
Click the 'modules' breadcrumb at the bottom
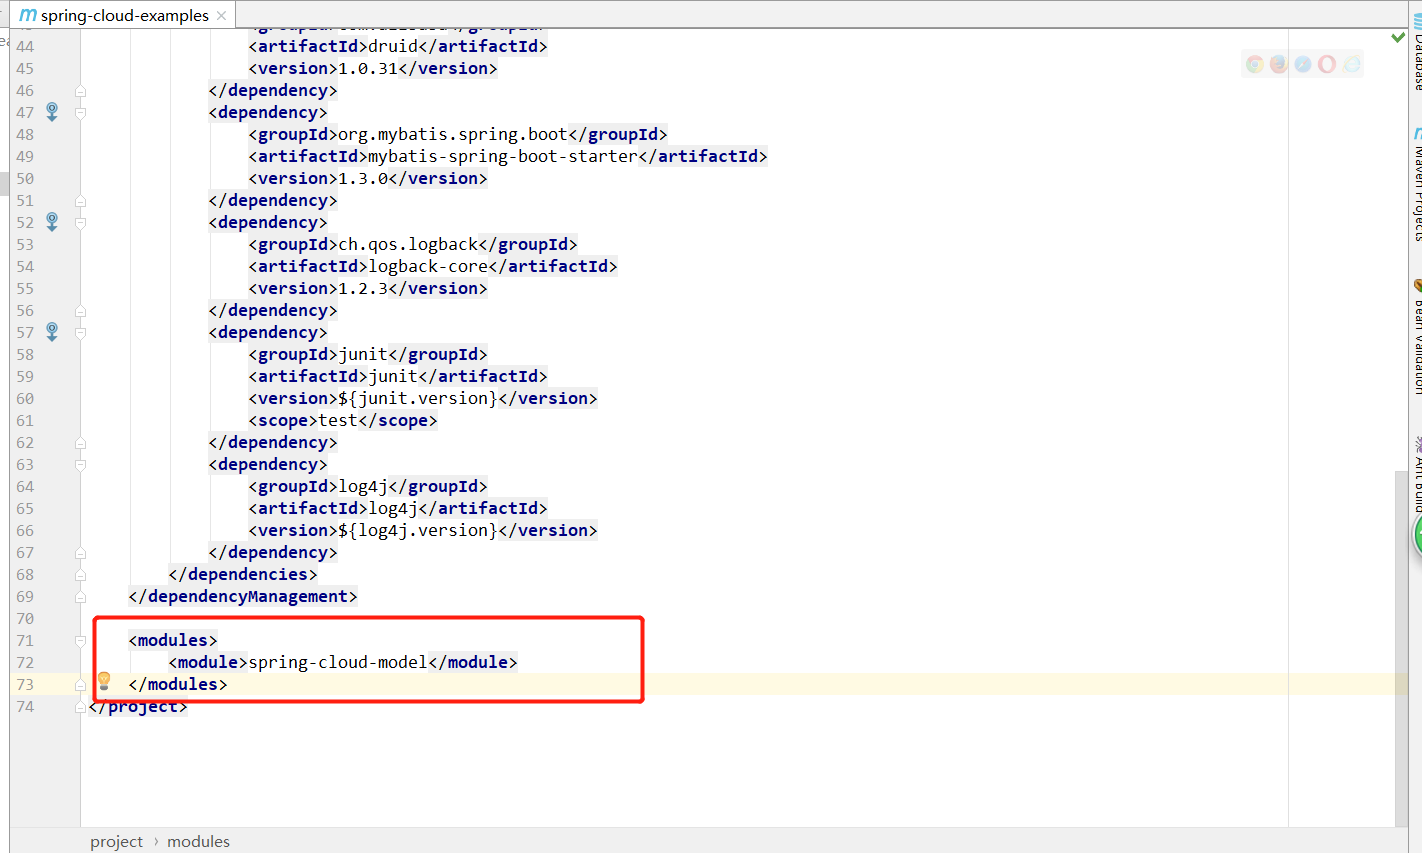(198, 841)
